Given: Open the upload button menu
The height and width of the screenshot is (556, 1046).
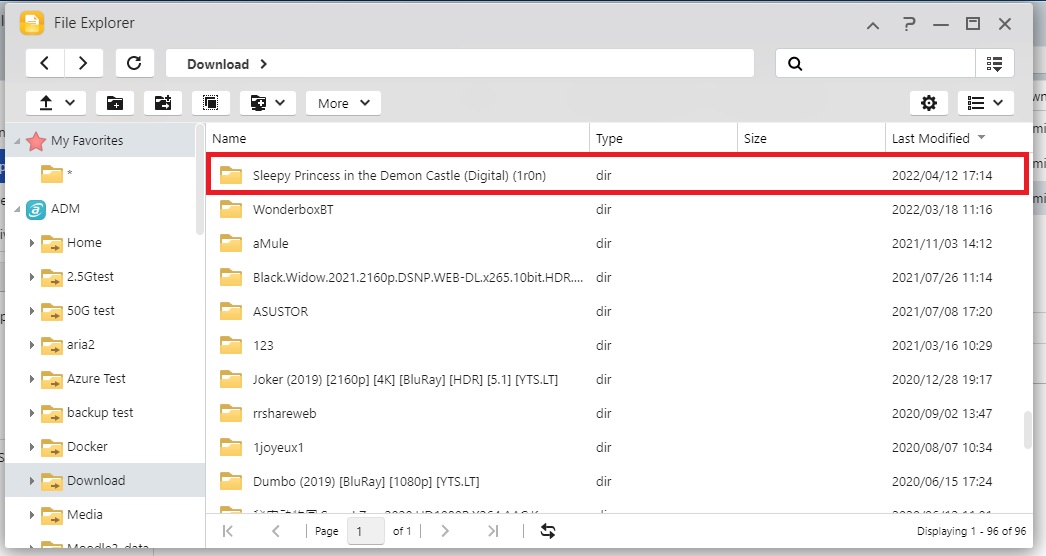Looking at the screenshot, I should [x=56, y=103].
